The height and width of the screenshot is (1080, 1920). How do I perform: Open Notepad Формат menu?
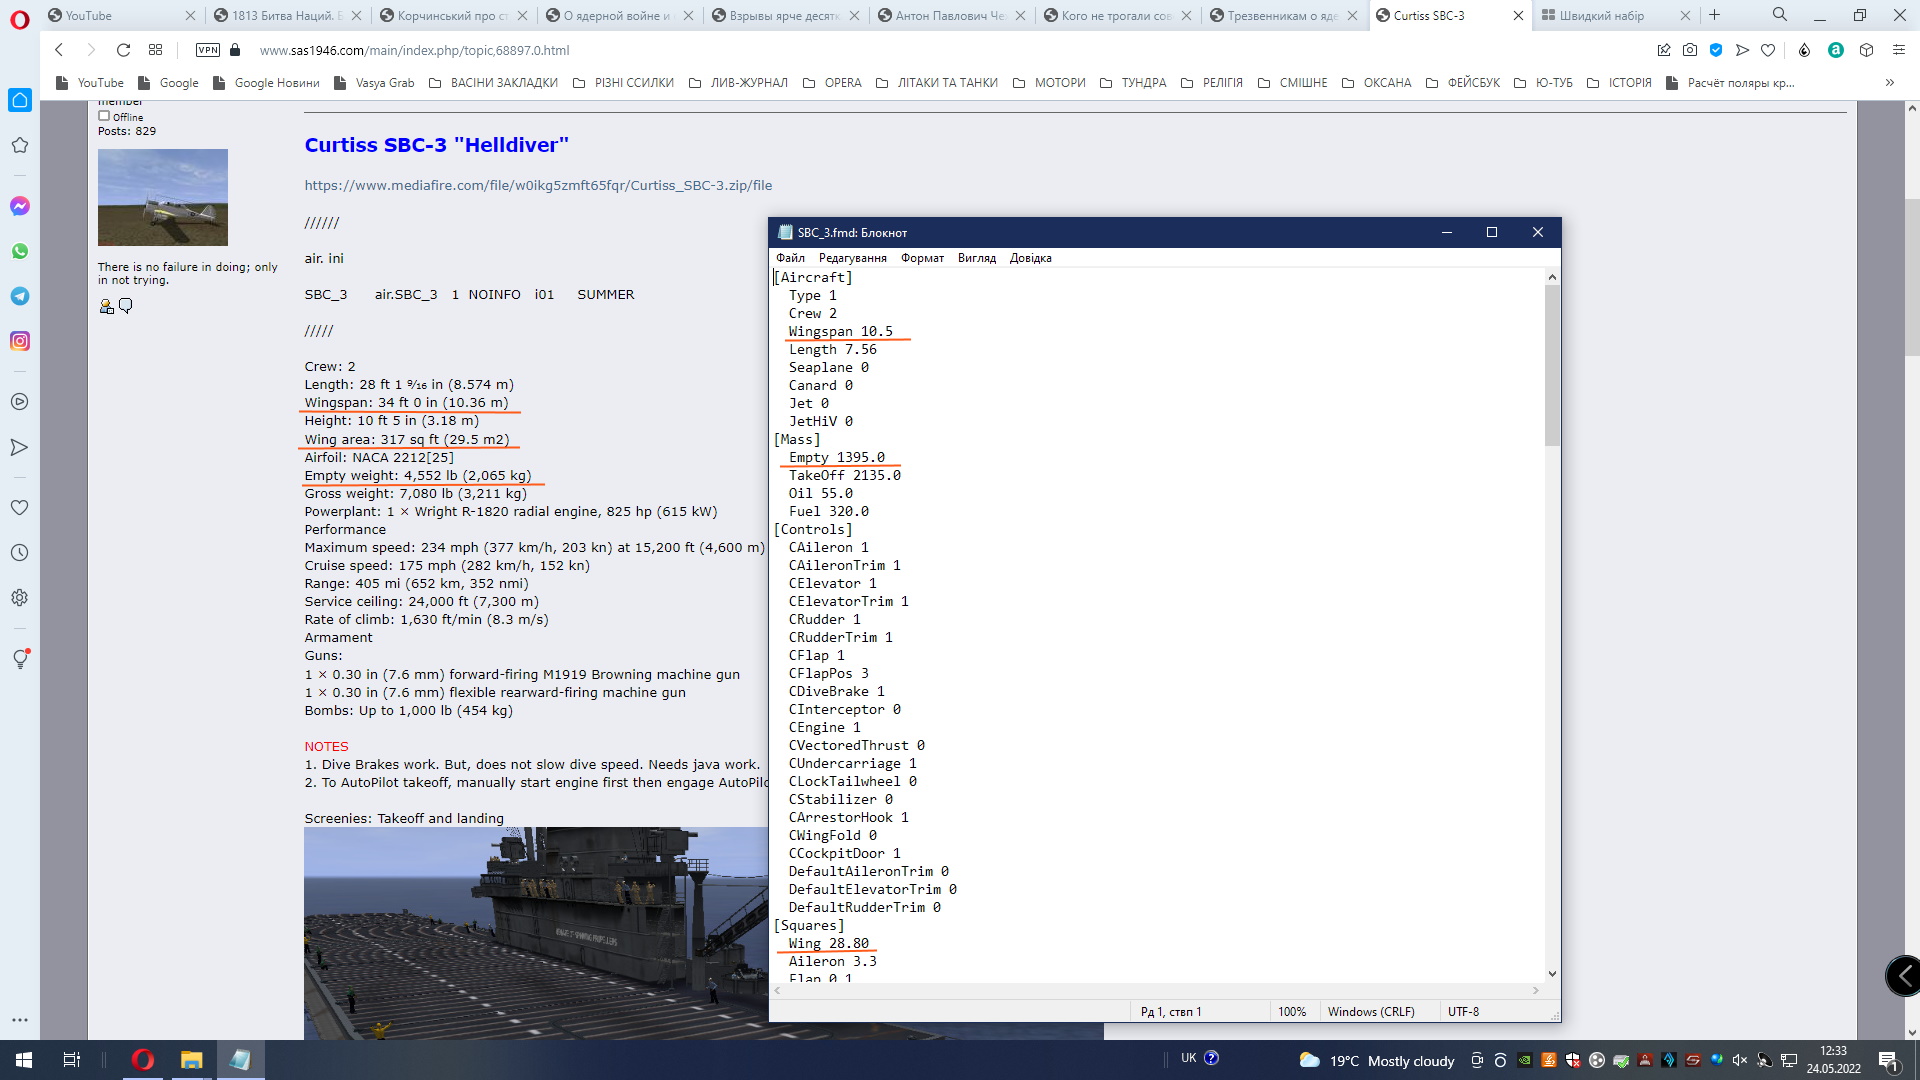tap(921, 258)
